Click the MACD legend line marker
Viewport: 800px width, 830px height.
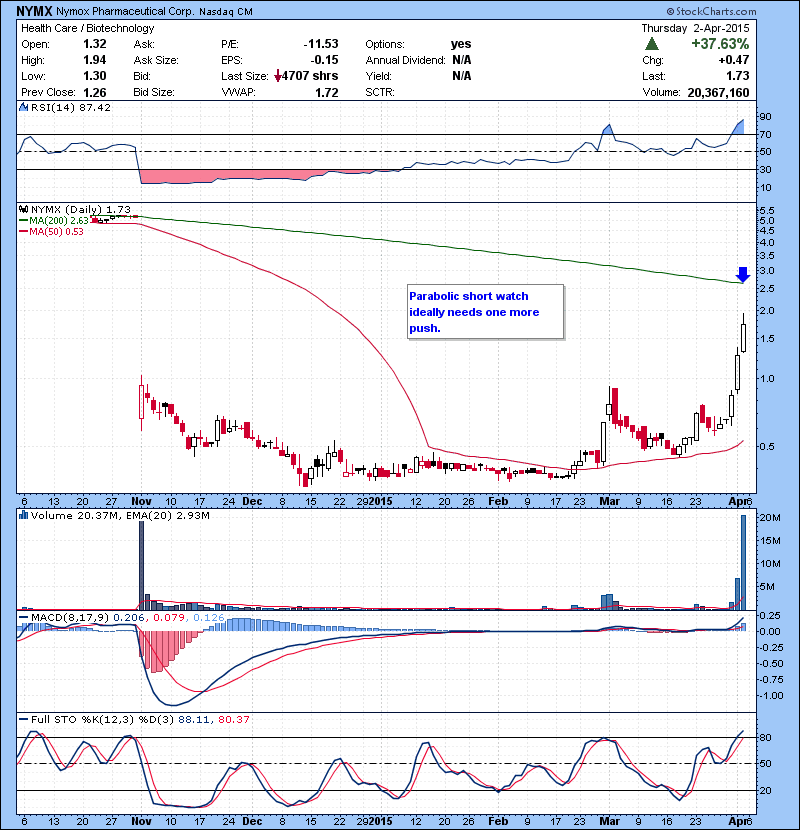23,617
